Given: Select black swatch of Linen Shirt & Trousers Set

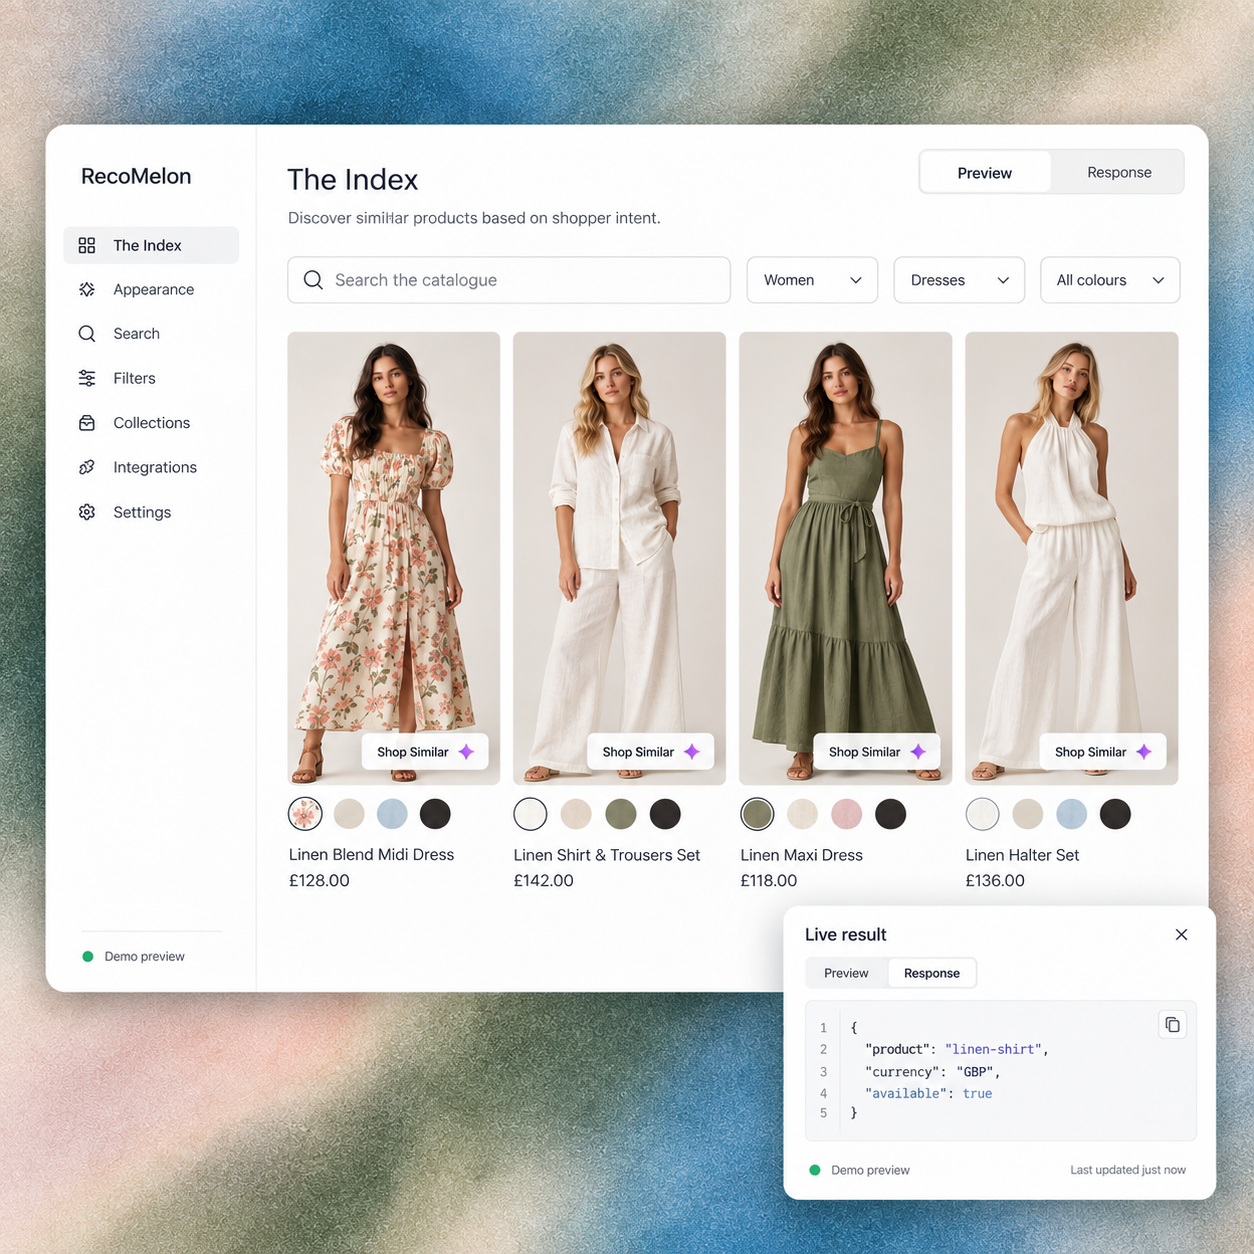Looking at the screenshot, I should [x=665, y=814].
